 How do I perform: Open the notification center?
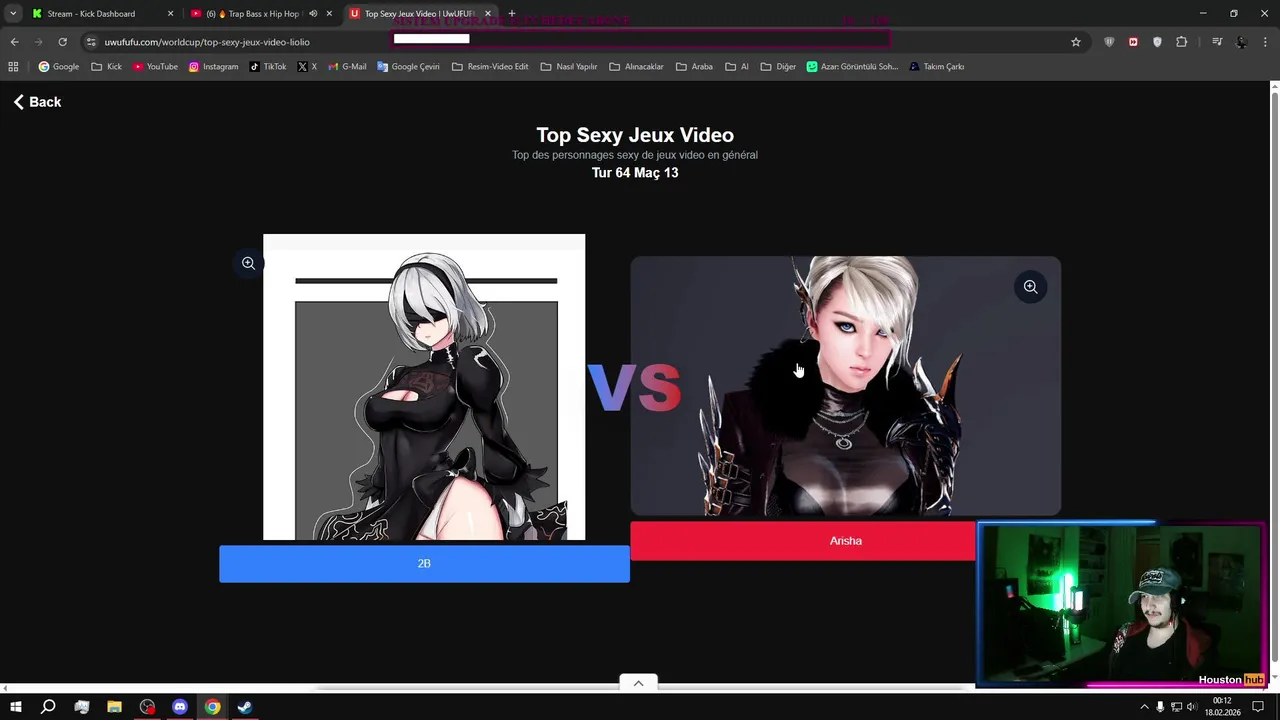click(1259, 707)
